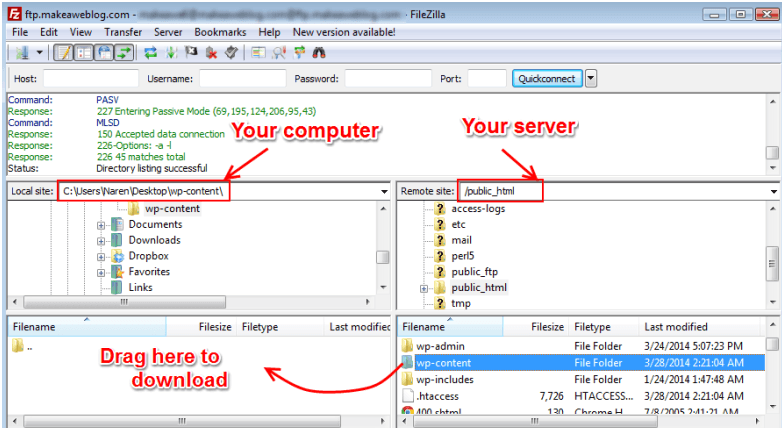Expand the Favorites folder node
Screen dimensions: 784x430
tap(101, 273)
